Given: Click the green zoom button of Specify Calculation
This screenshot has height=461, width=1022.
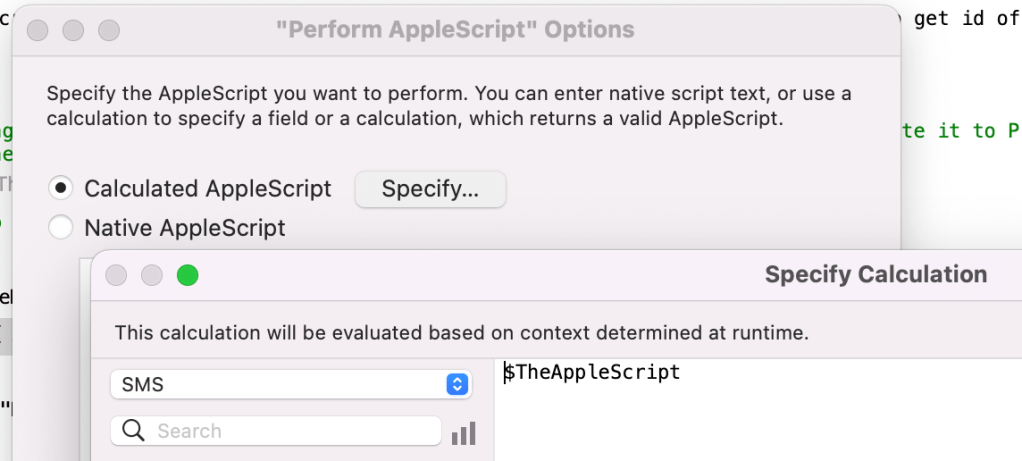Looking at the screenshot, I should click(x=187, y=275).
